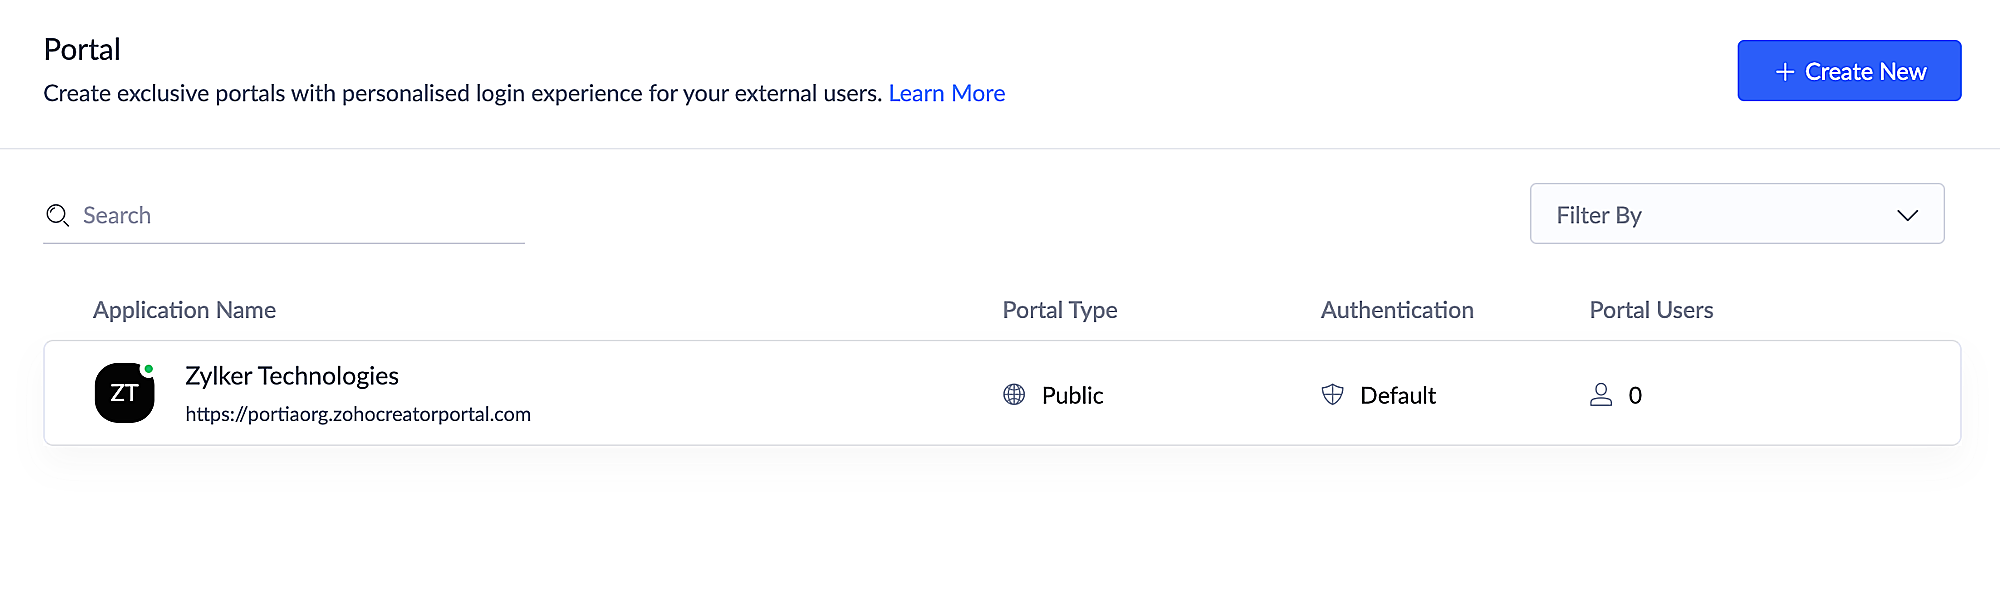The width and height of the screenshot is (2000, 598).
Task: Click the green status dot on ZT logo
Action: 149,370
